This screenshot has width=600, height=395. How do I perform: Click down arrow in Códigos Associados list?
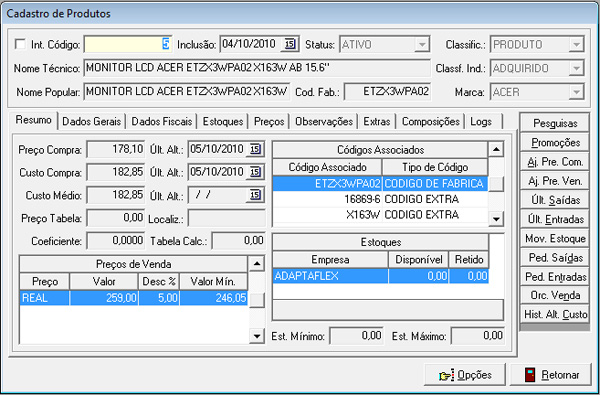(x=496, y=219)
